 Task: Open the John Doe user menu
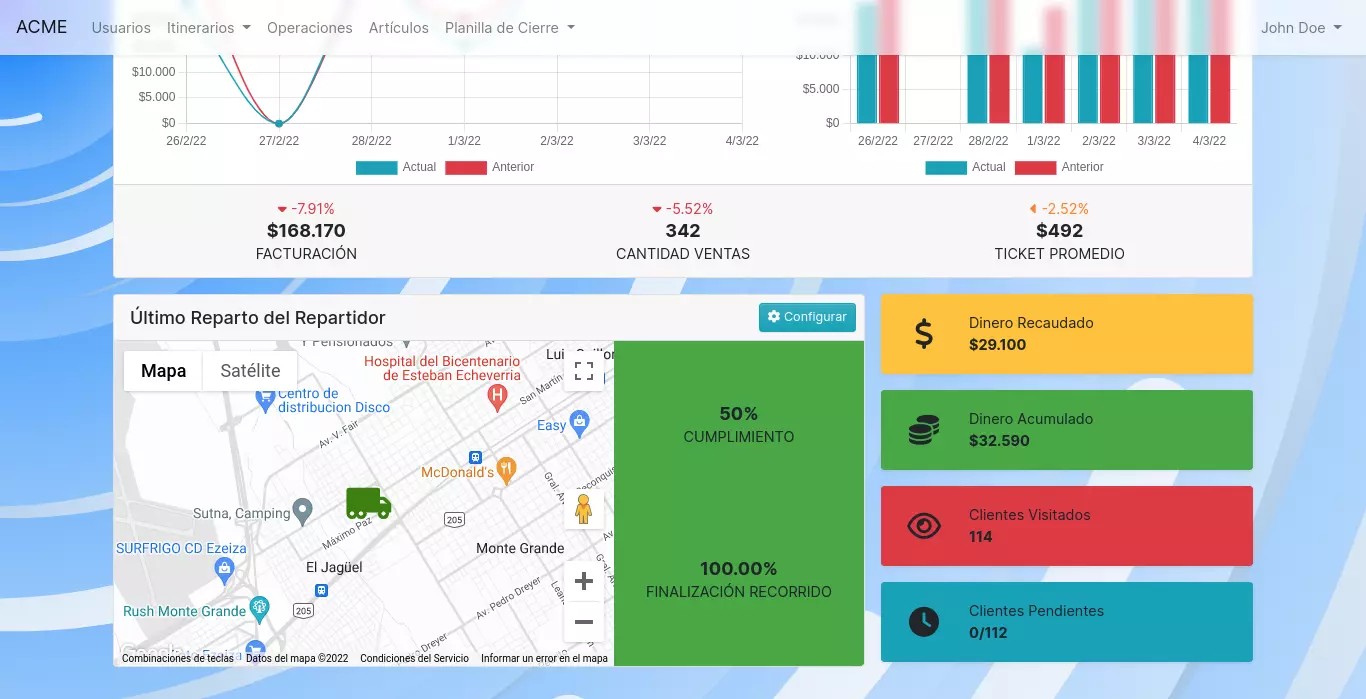1301,27
